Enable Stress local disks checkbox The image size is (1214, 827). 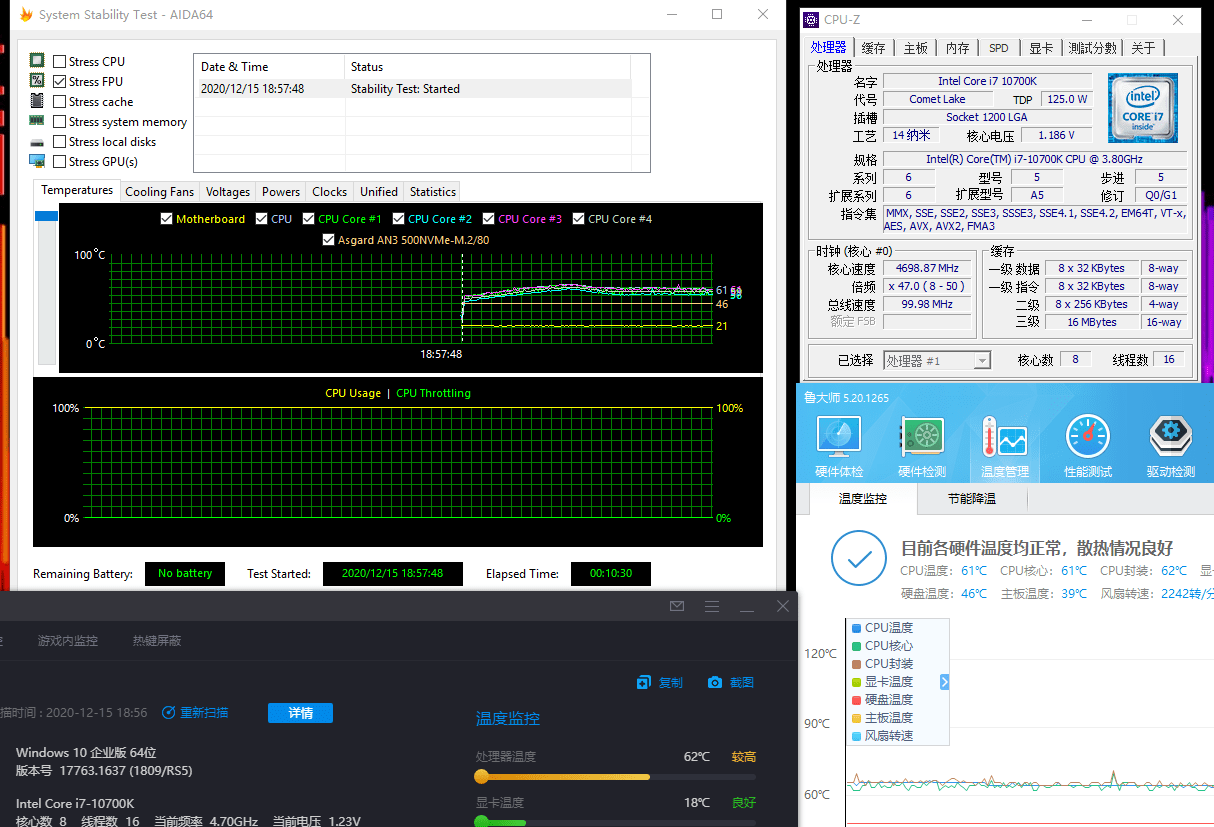point(60,142)
